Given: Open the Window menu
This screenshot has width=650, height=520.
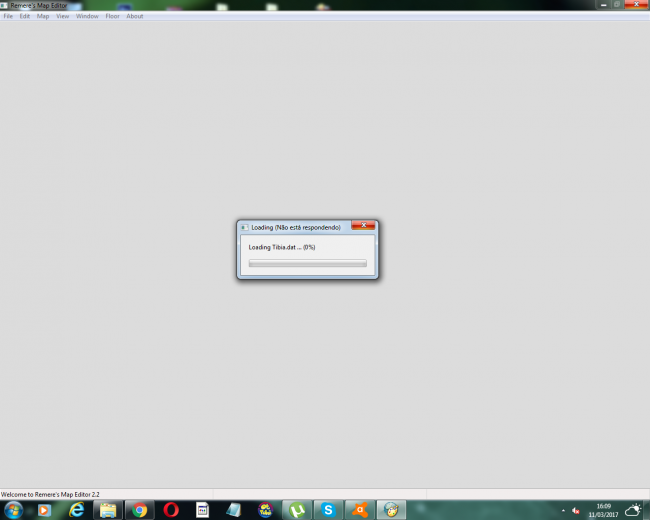Looking at the screenshot, I should [87, 16].
